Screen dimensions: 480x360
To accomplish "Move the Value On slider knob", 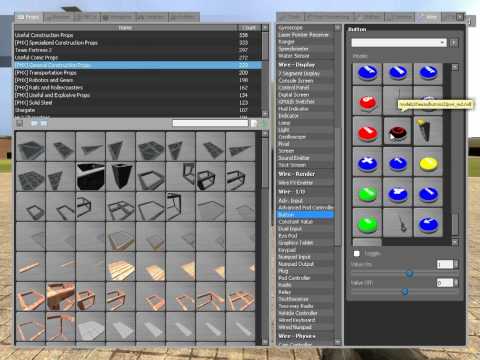I will point(409,274).
